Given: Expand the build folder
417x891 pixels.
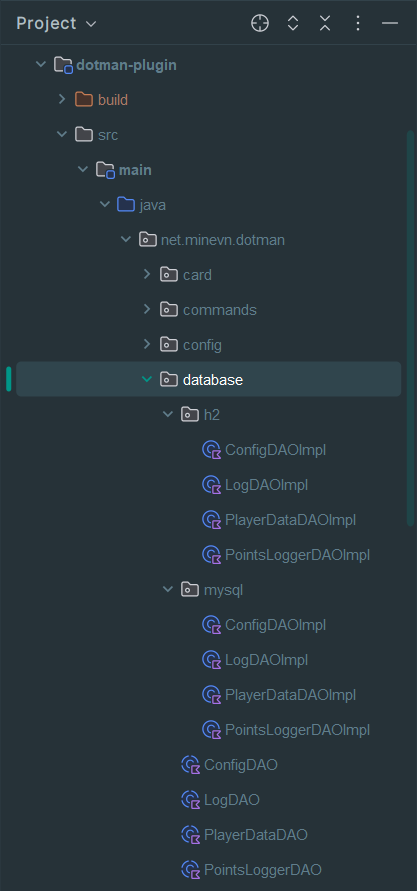Looking at the screenshot, I should point(62,99).
